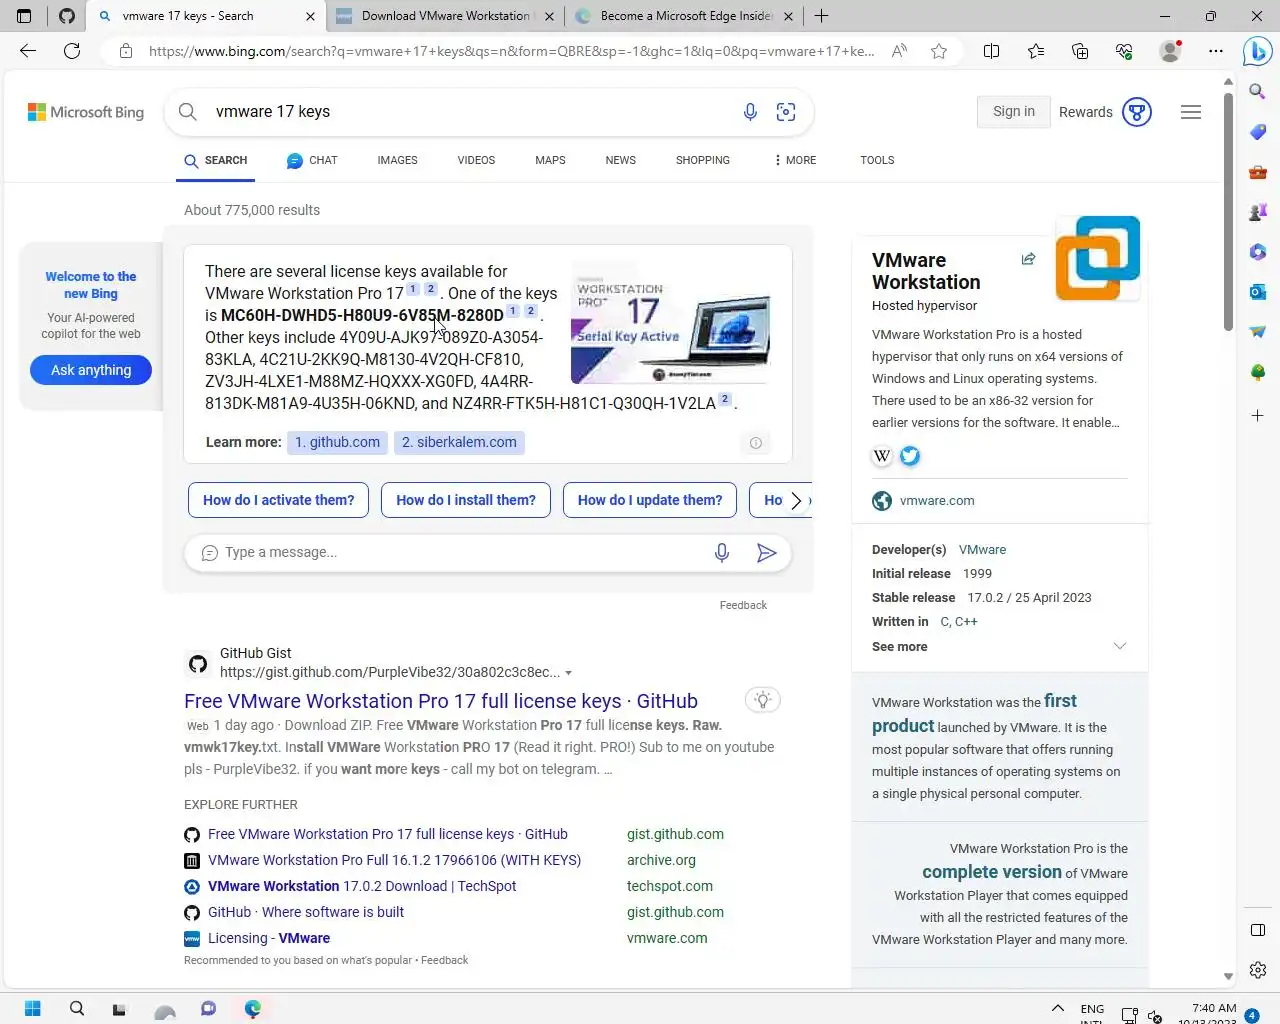1280x1024 pixels.
Task: Switch to VIDEOS tab
Action: (x=476, y=160)
